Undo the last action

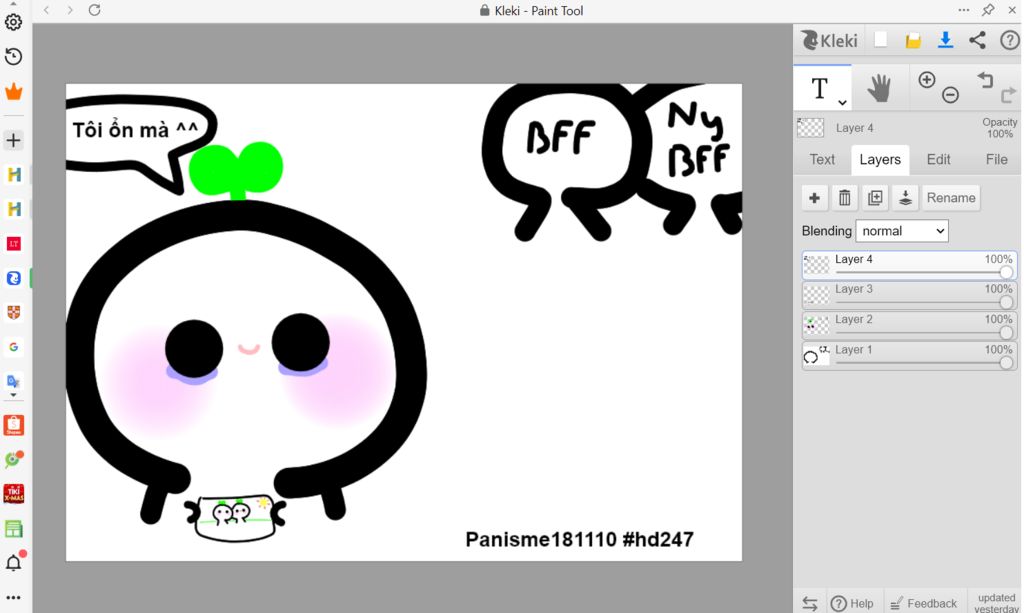pyautogui.click(x=985, y=80)
